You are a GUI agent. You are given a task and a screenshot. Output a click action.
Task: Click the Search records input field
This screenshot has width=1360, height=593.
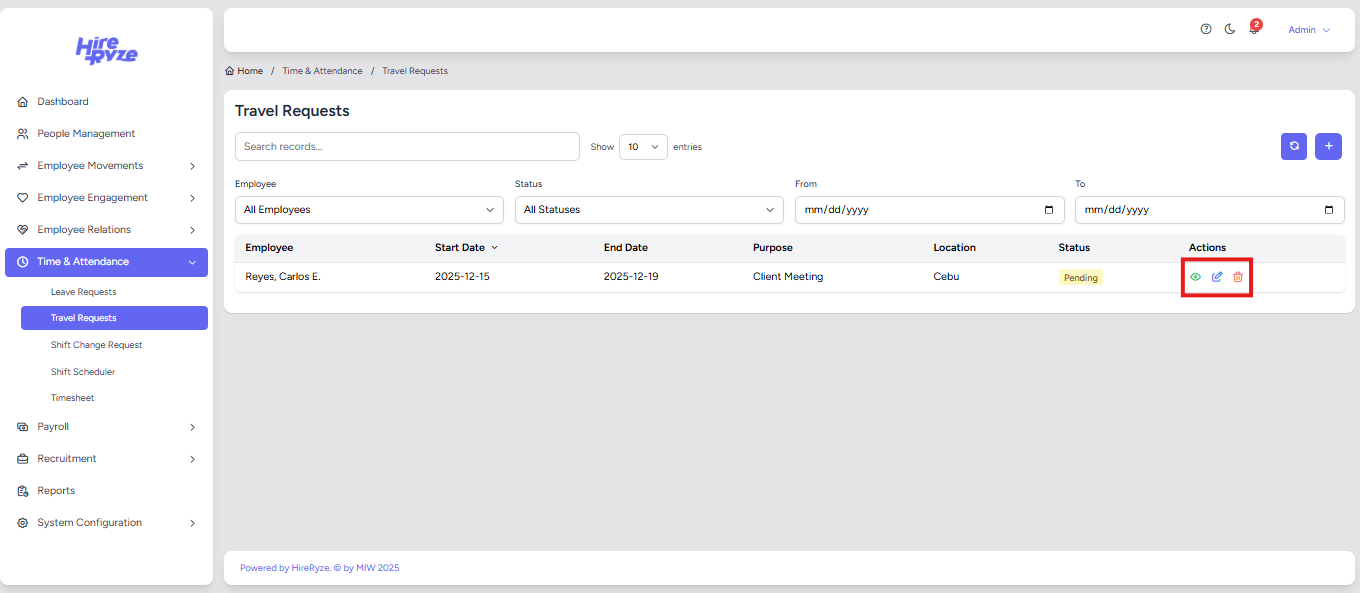click(407, 147)
